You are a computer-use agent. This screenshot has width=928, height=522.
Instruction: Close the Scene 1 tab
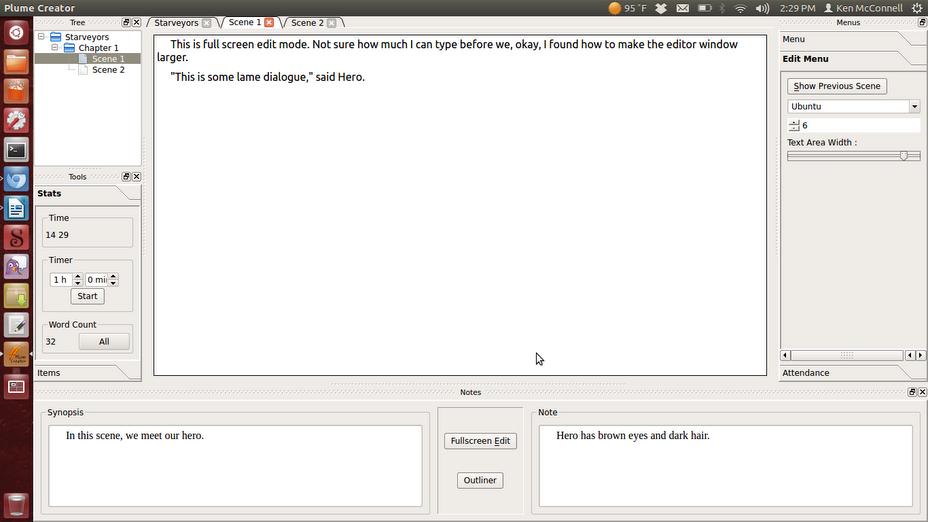click(x=269, y=22)
